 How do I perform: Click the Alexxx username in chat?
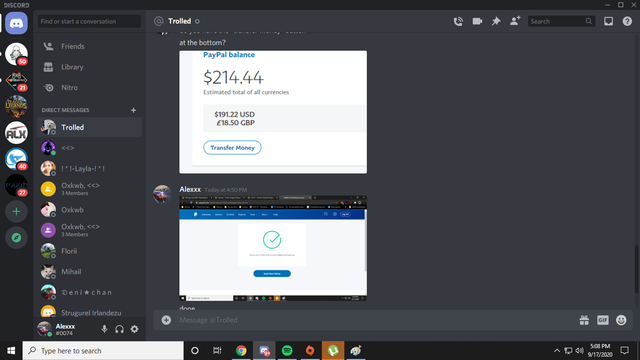click(190, 189)
